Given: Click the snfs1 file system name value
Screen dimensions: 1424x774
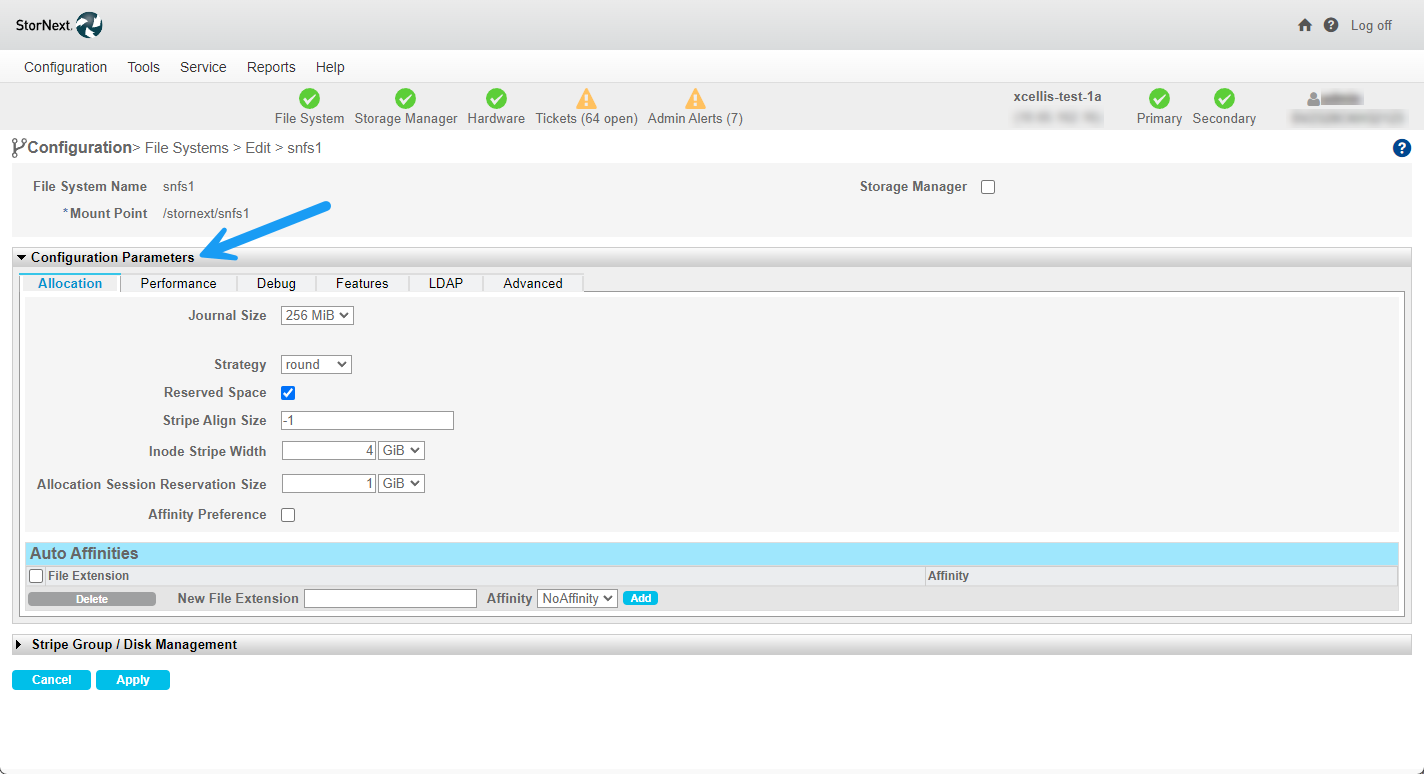Looking at the screenshot, I should tap(179, 187).
